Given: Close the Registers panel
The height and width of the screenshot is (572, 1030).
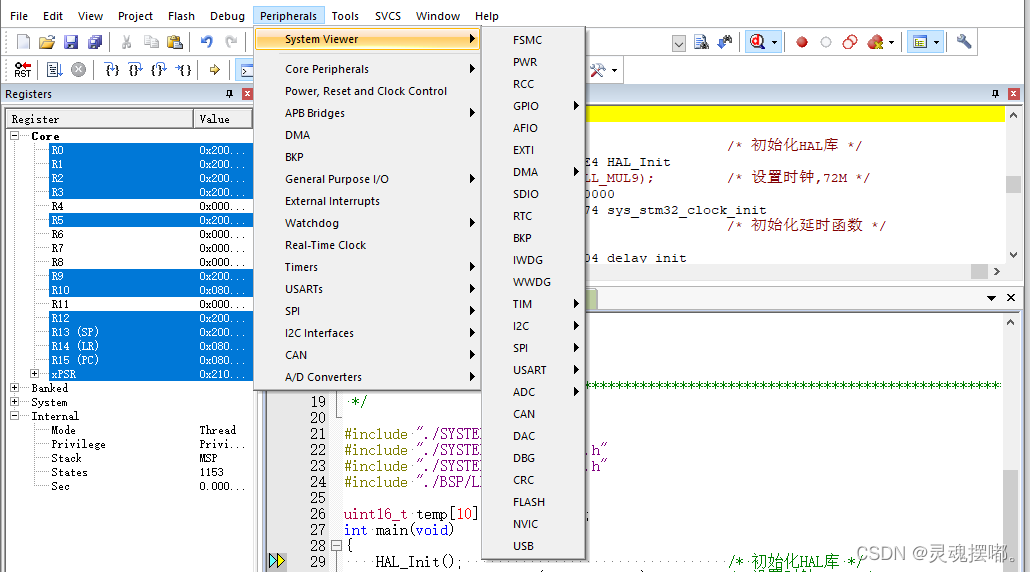Looking at the screenshot, I should tap(247, 94).
